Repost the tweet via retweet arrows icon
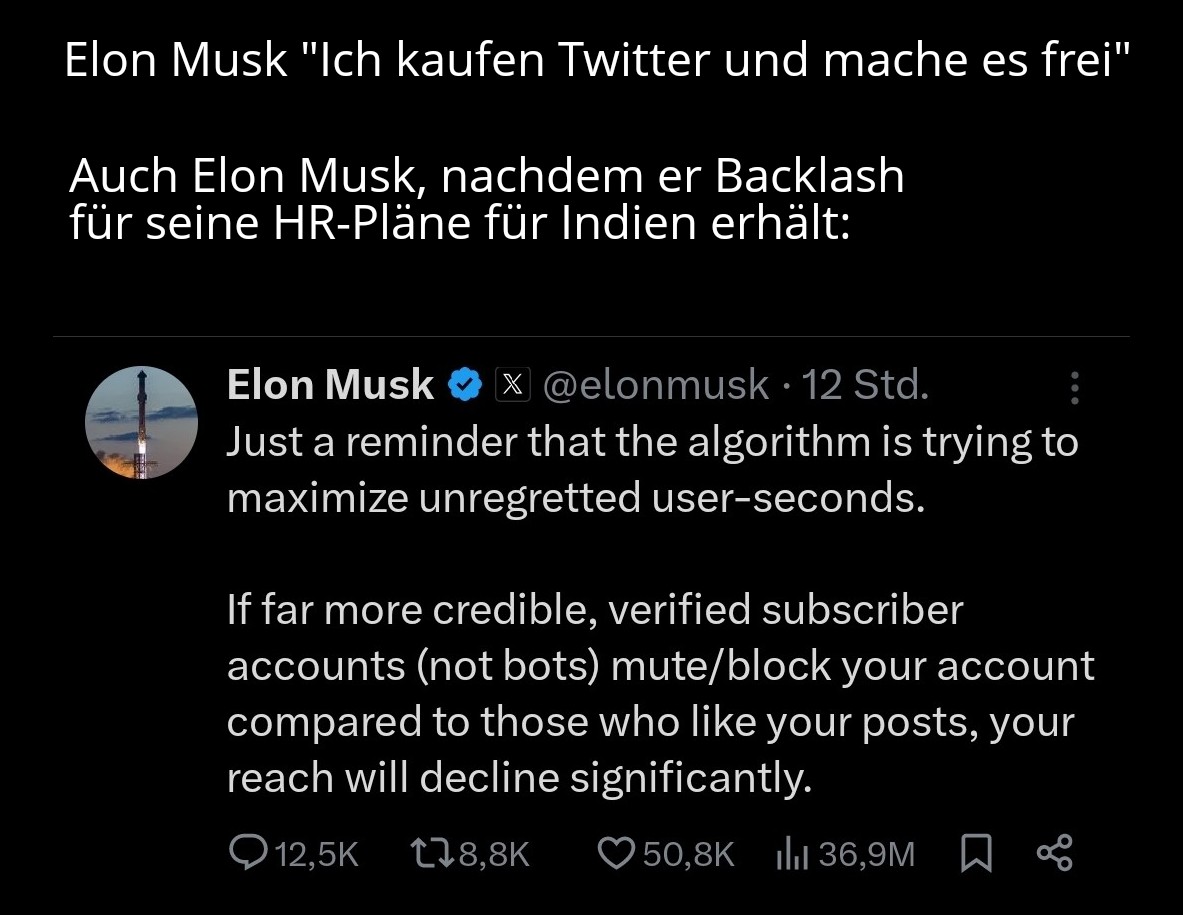 [432, 853]
